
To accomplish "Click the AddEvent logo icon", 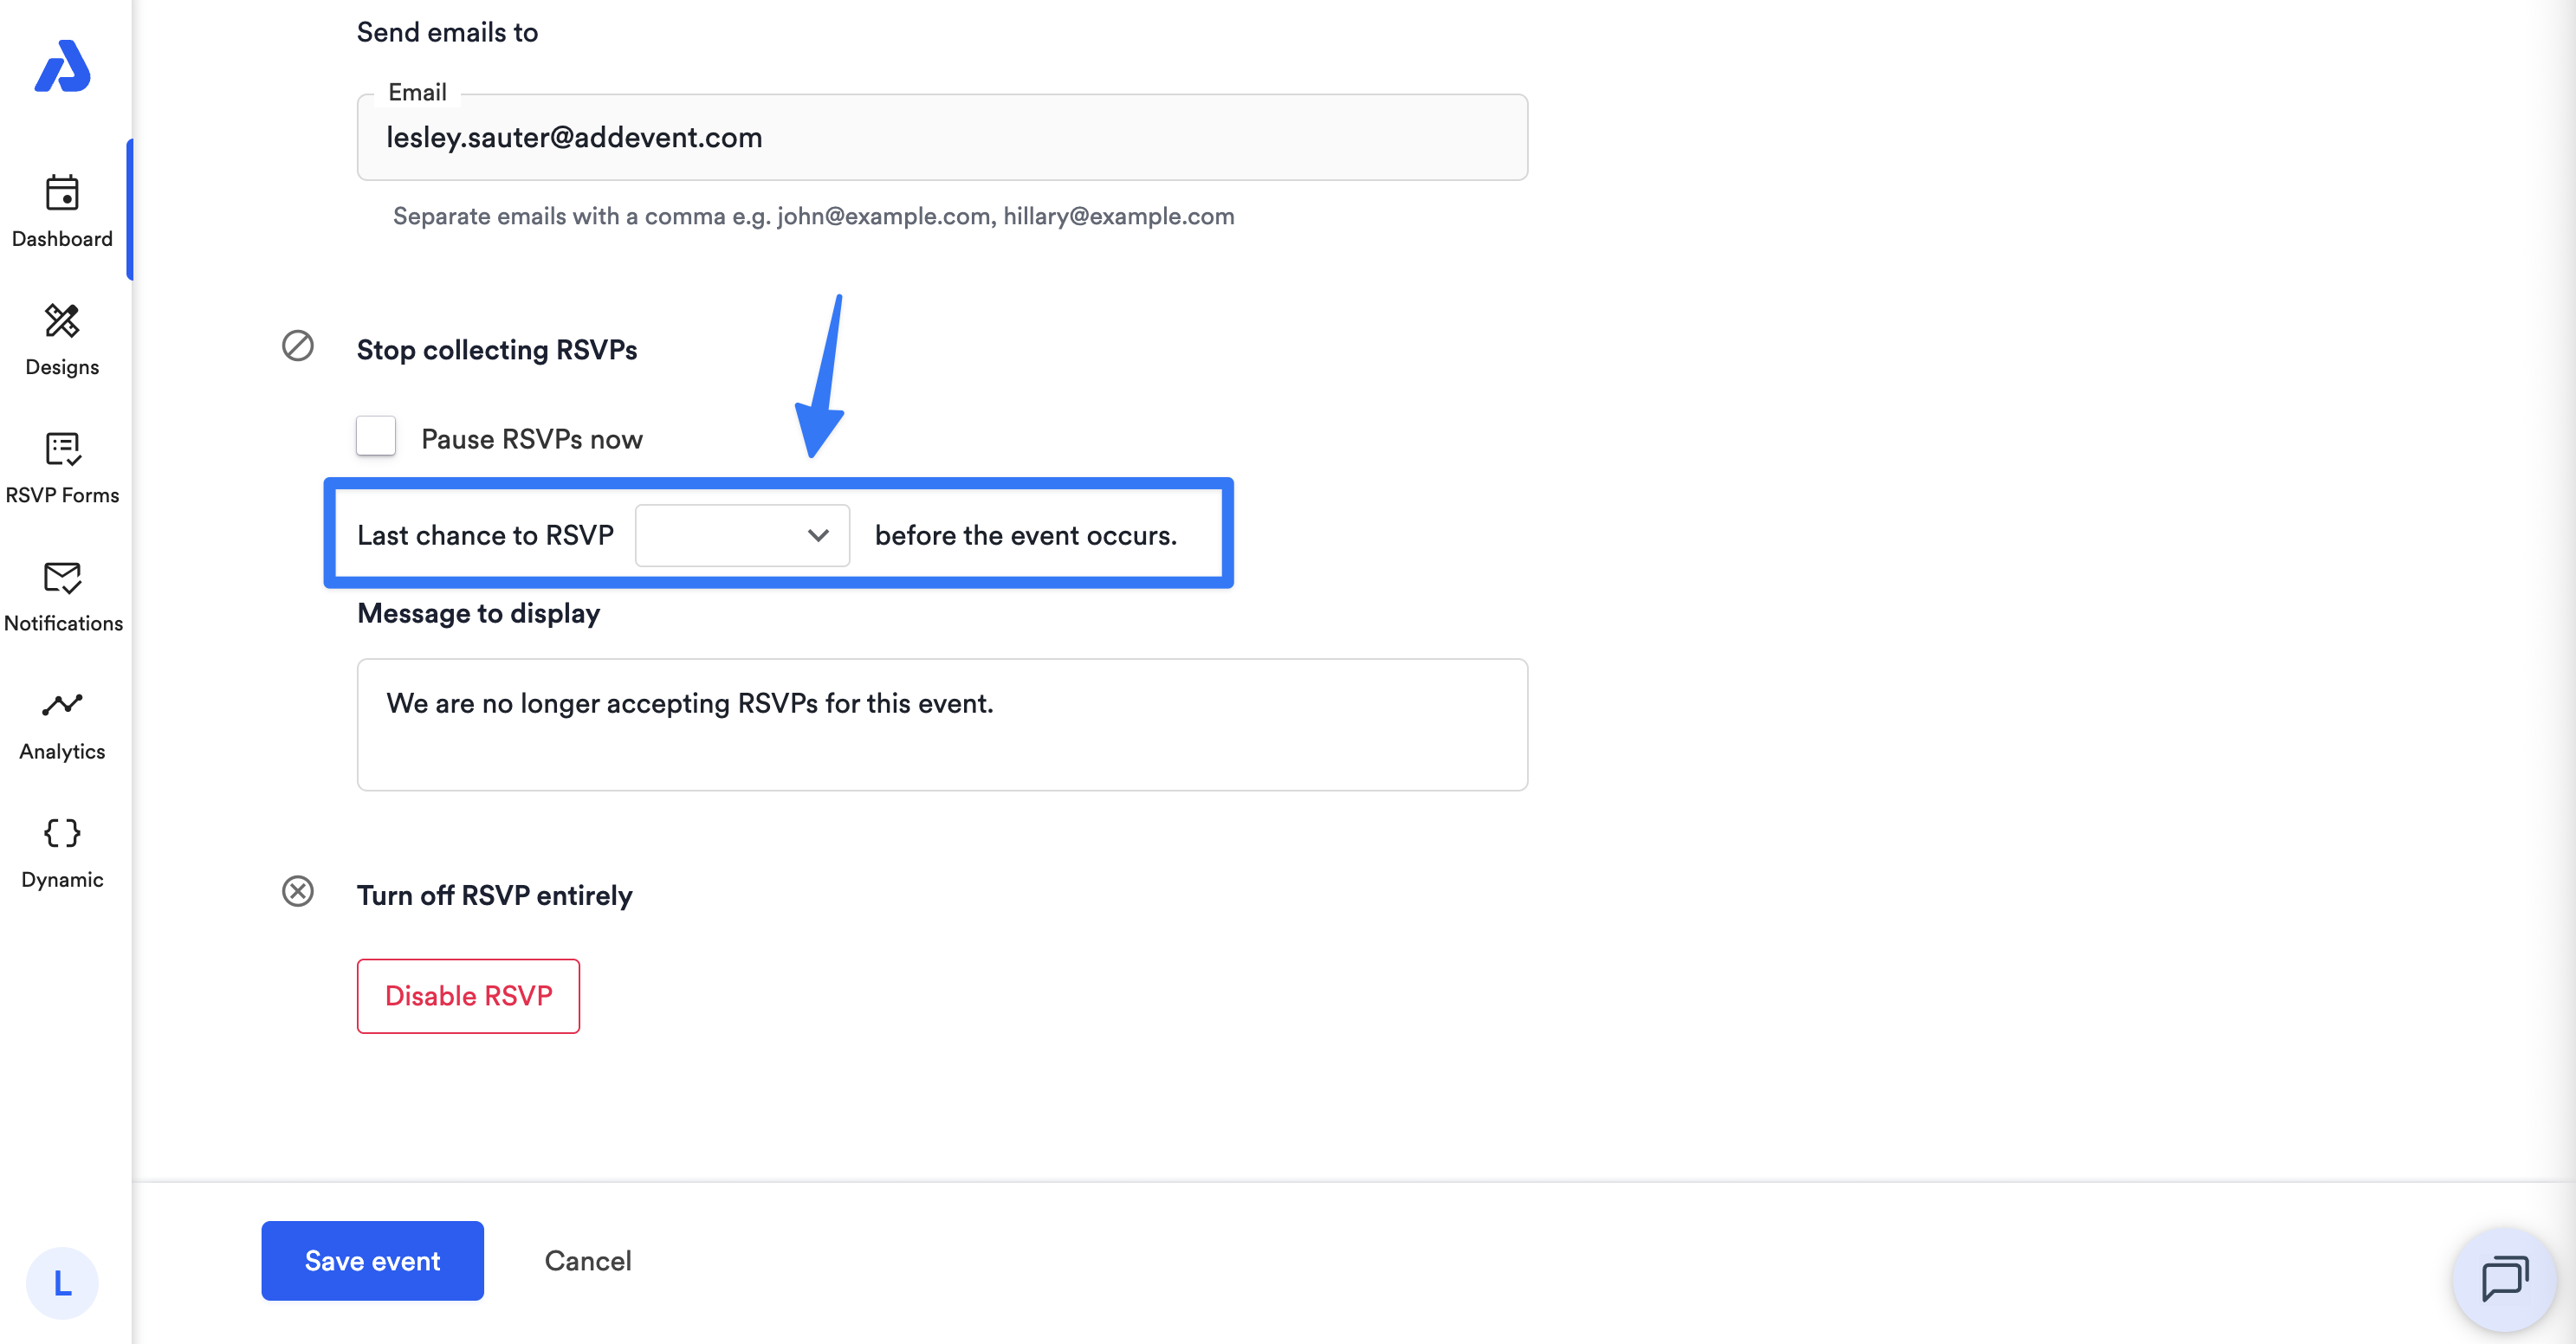I will [63, 66].
